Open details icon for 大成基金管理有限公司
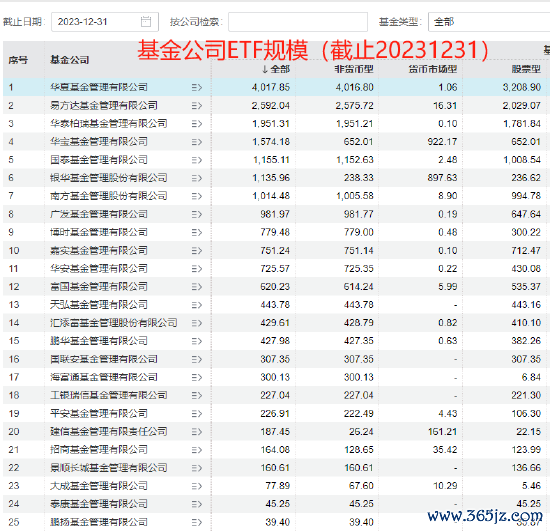Screen dimensions: 550x531 tap(197, 486)
